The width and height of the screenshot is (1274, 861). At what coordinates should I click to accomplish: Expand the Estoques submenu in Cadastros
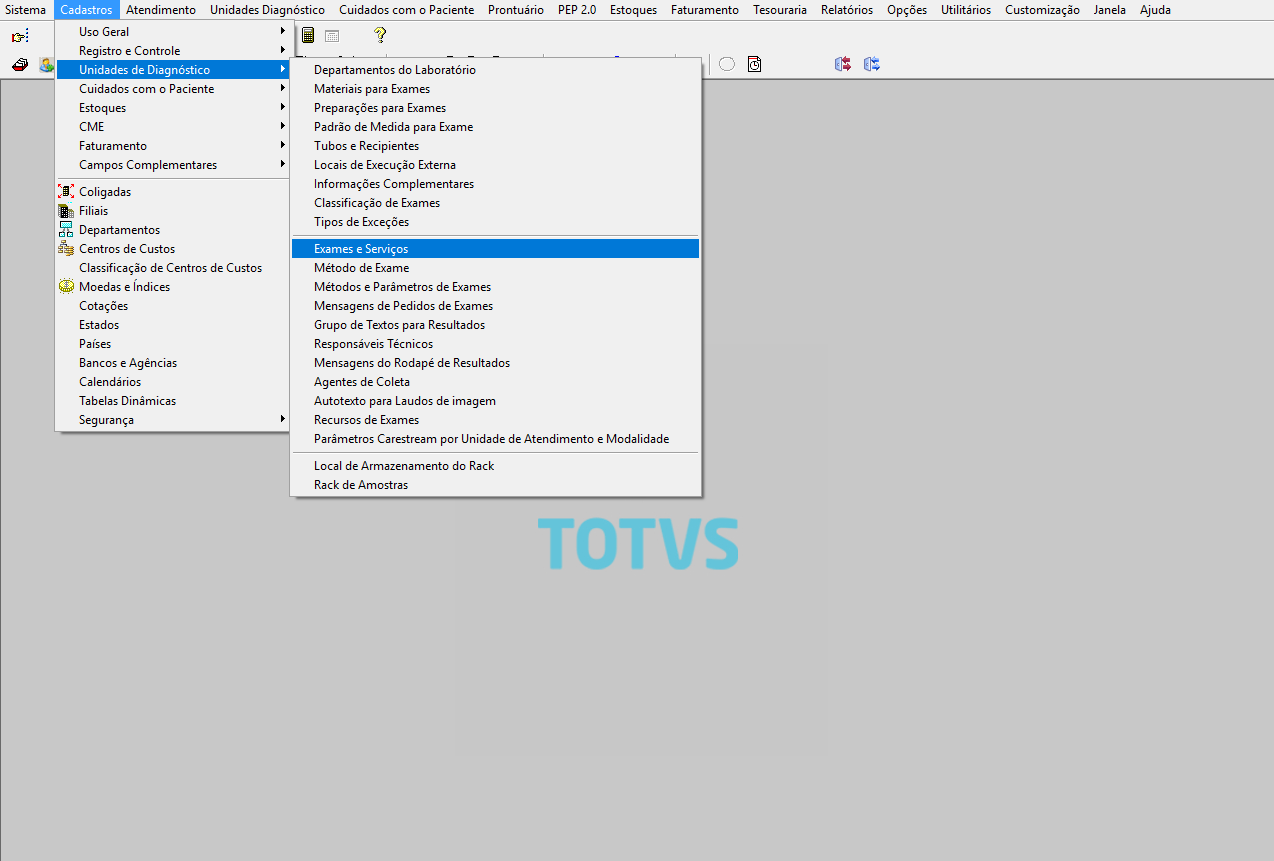174,108
